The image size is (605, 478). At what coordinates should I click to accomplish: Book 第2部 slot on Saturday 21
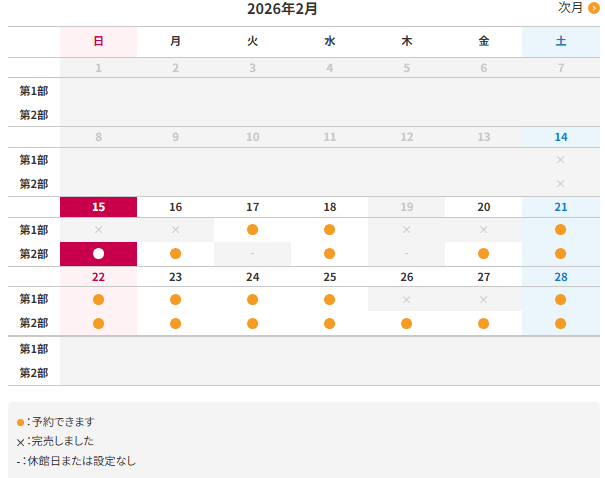pos(560,253)
